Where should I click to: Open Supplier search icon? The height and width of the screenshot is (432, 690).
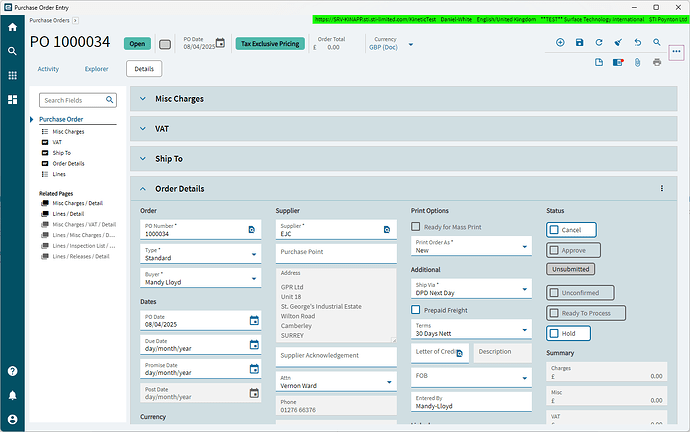[387, 230]
